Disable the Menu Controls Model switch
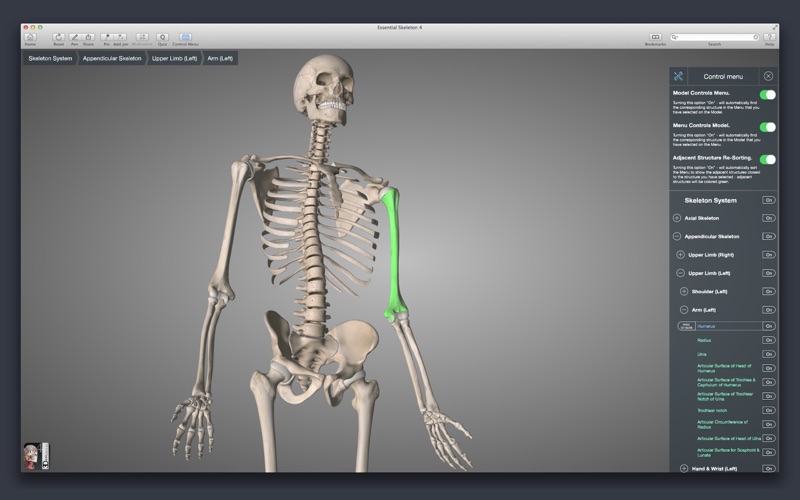Image resolution: width=800 pixels, height=500 pixels. pos(767,127)
